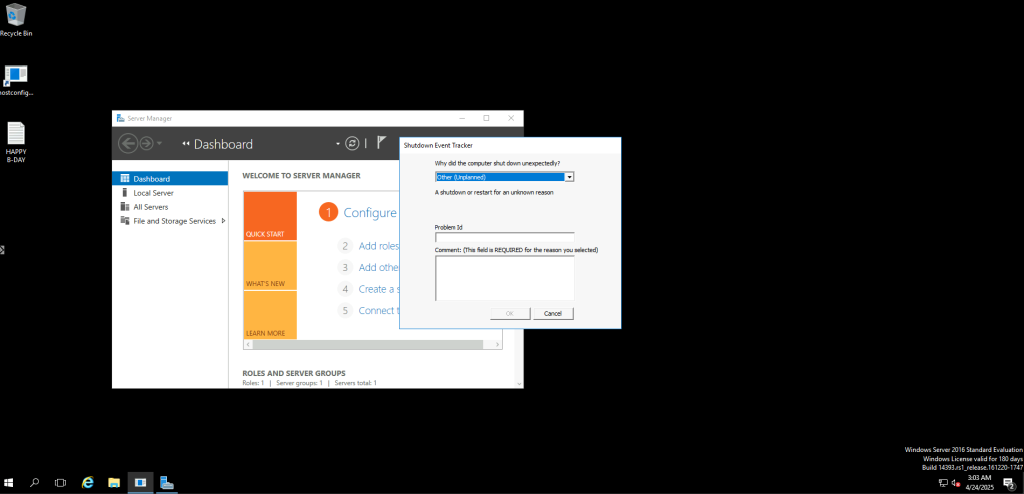Image resolution: width=1024 pixels, height=494 pixels.
Task: Open the notifications flag in Server Manager
Action: 381,143
